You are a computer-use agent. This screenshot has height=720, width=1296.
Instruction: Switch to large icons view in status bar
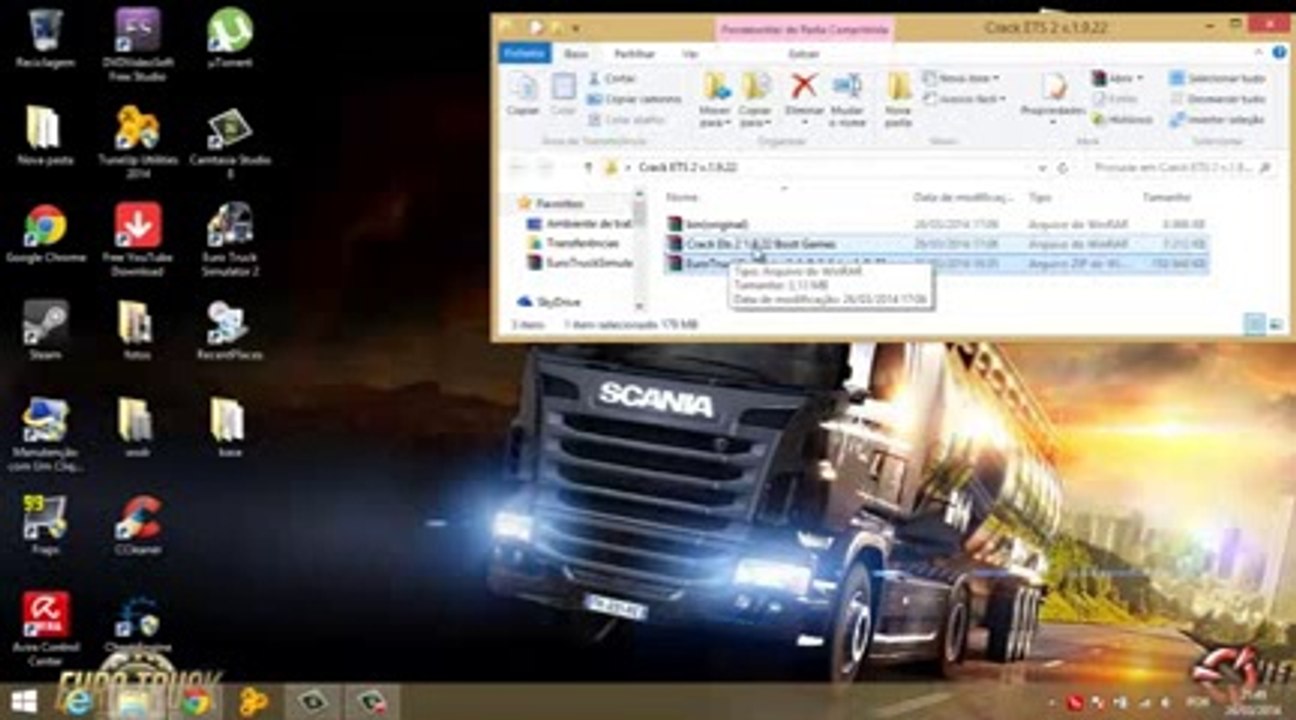(1276, 324)
